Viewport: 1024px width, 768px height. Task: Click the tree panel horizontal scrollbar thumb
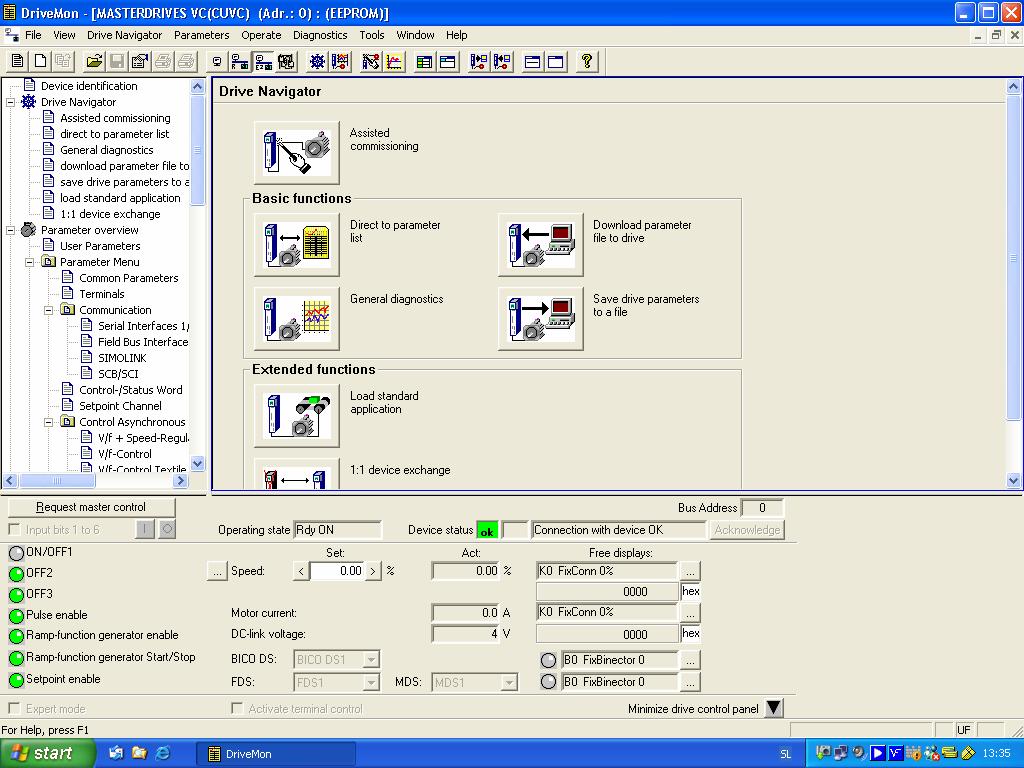(57, 481)
